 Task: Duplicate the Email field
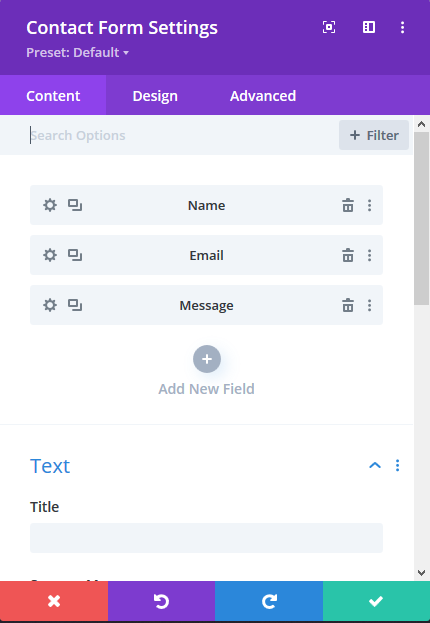coord(75,255)
